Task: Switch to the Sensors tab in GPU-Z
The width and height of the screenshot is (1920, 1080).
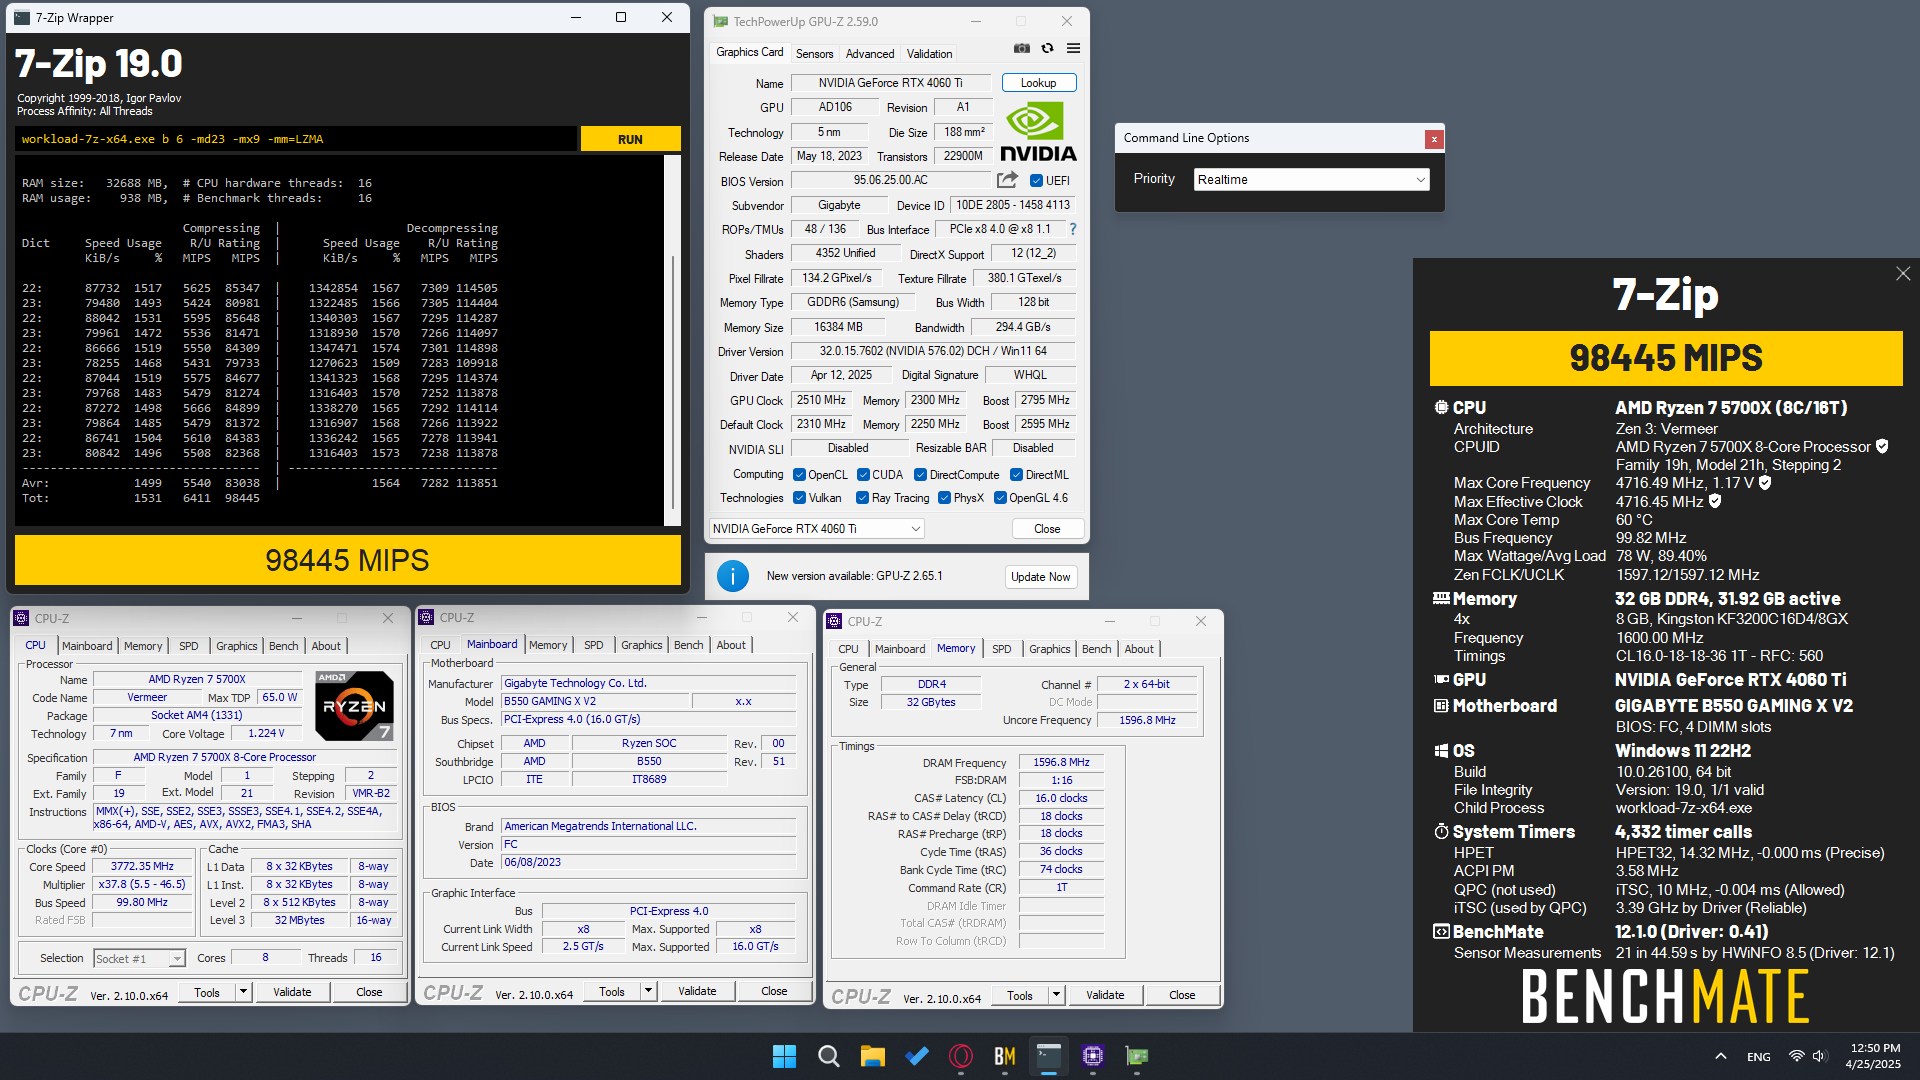Action: point(814,54)
